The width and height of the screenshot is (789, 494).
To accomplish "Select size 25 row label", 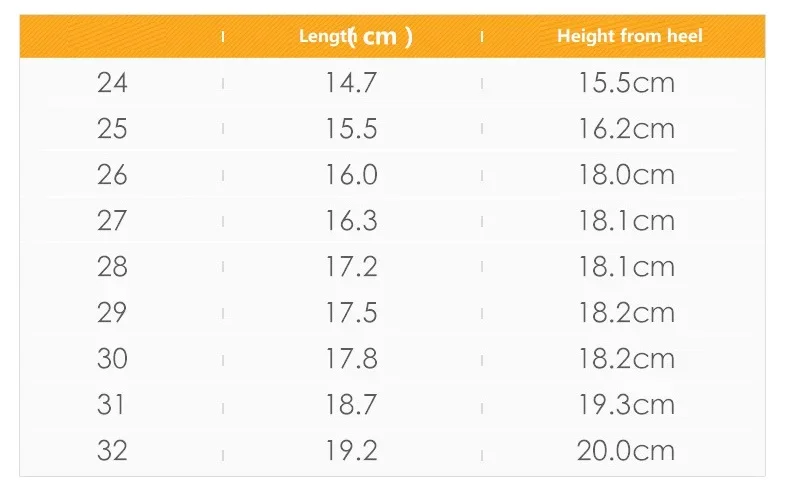I will (112, 129).
